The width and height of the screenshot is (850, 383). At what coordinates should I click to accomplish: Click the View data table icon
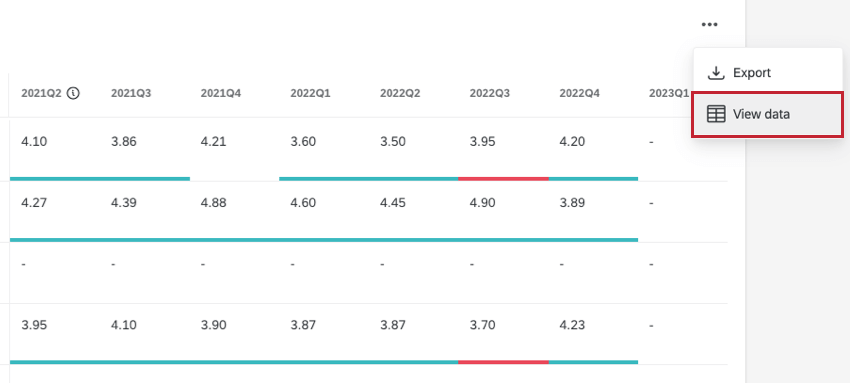716,114
